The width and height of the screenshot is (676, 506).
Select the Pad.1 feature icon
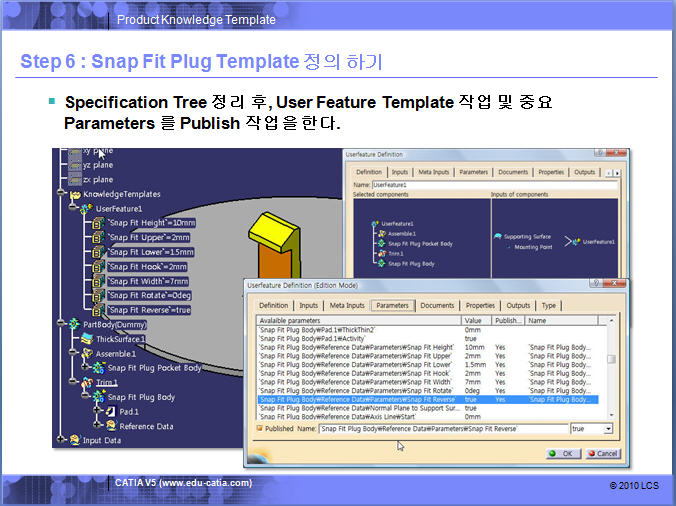(110, 411)
